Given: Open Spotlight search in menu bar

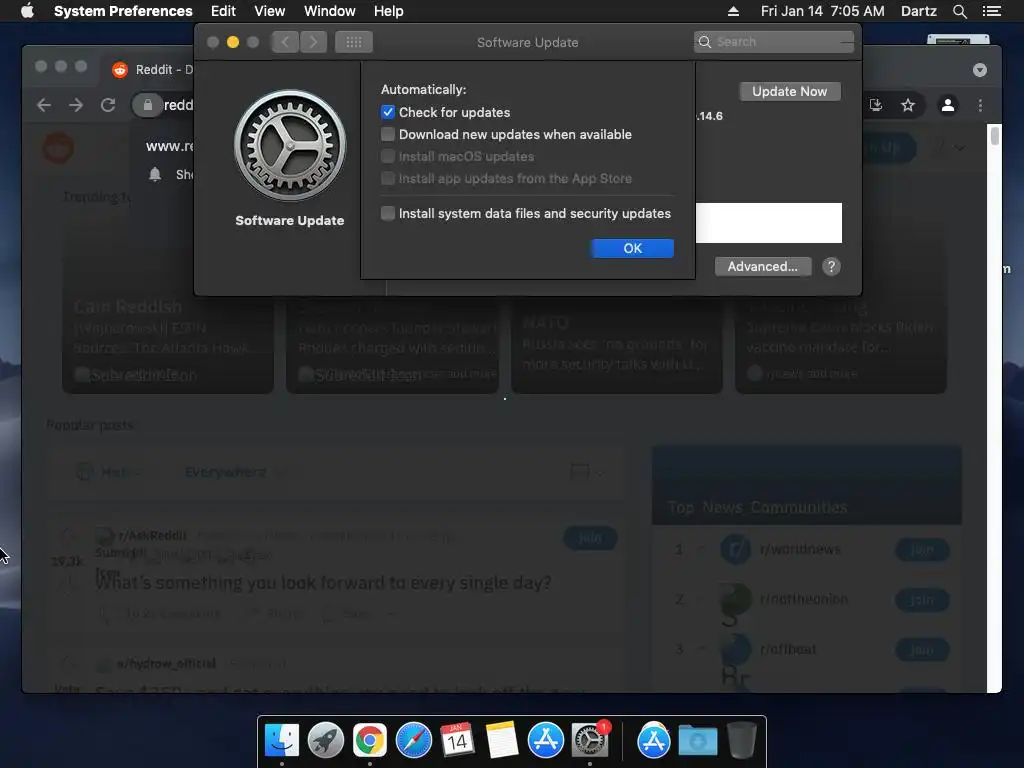Looking at the screenshot, I should 959,11.
